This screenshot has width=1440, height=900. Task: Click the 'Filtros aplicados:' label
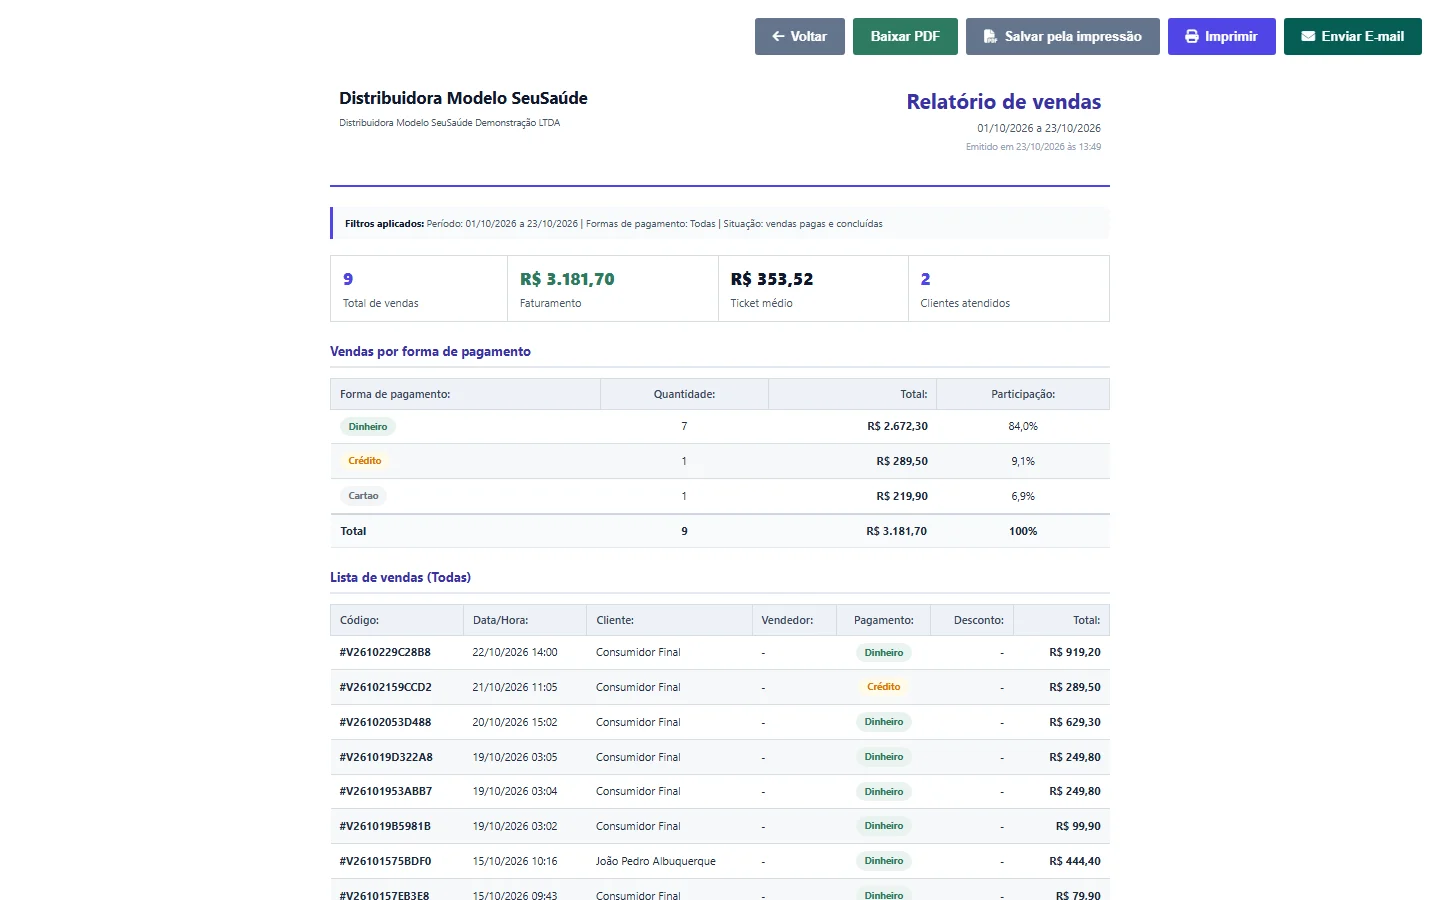(384, 224)
